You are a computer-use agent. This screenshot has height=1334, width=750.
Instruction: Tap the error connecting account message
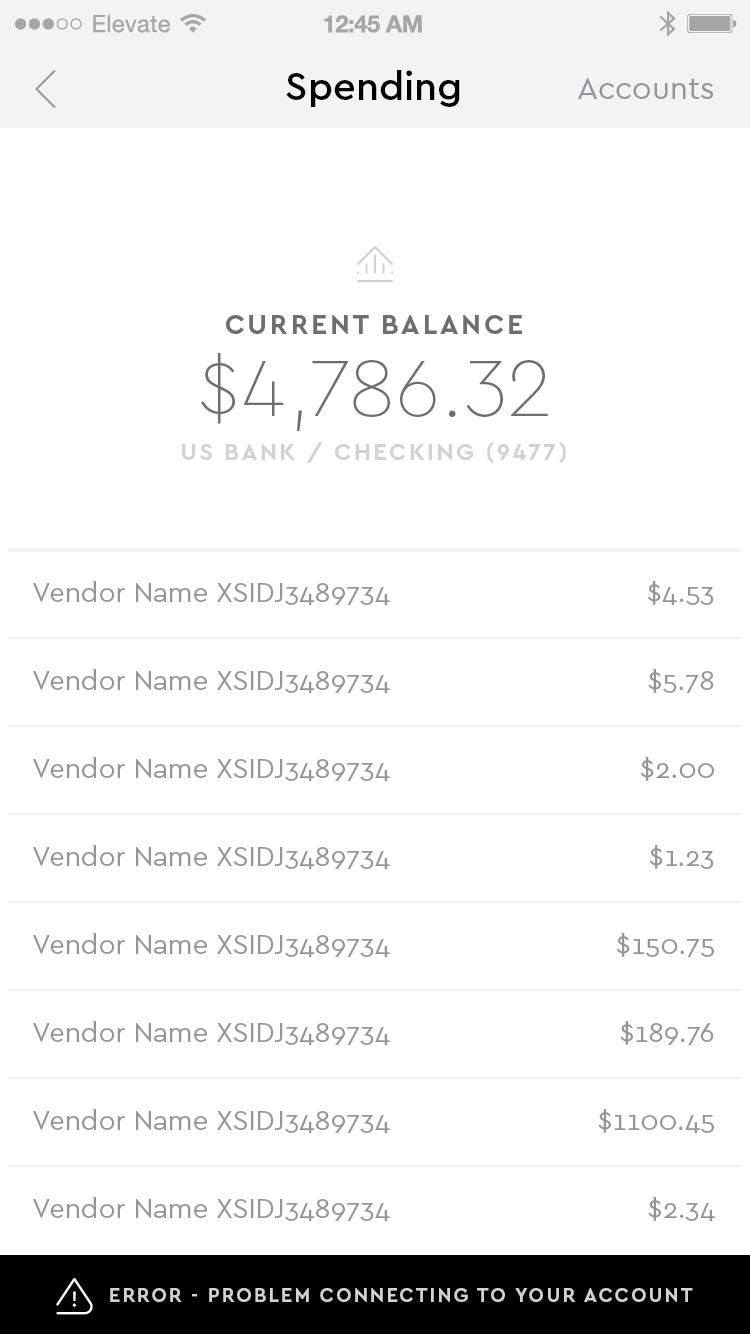coord(400,1295)
